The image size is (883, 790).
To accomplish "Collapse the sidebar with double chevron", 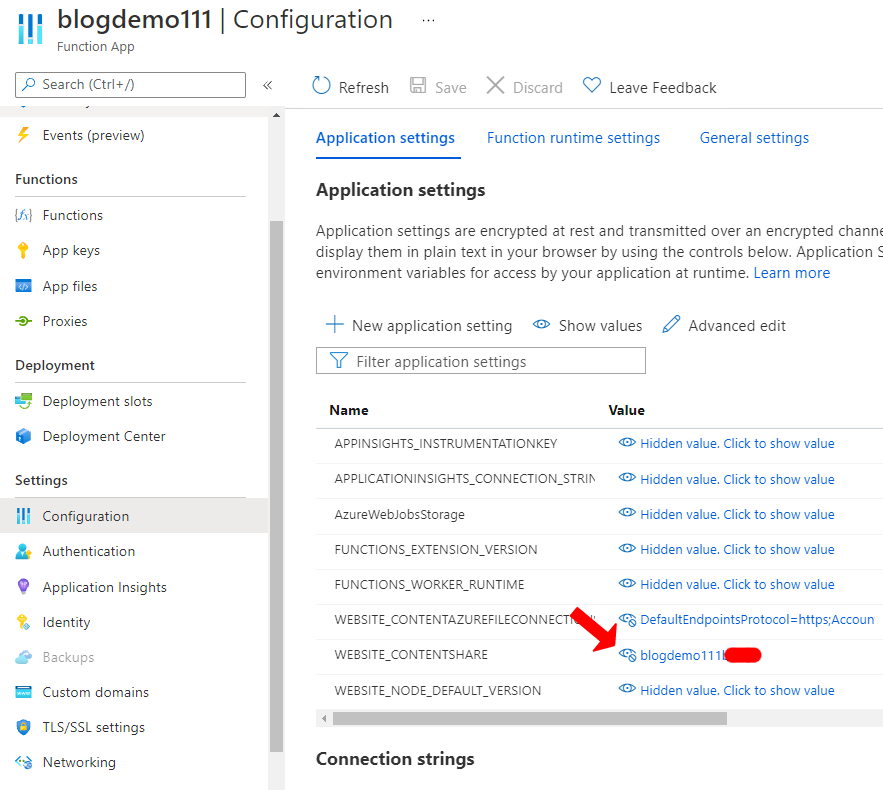I will tap(267, 85).
